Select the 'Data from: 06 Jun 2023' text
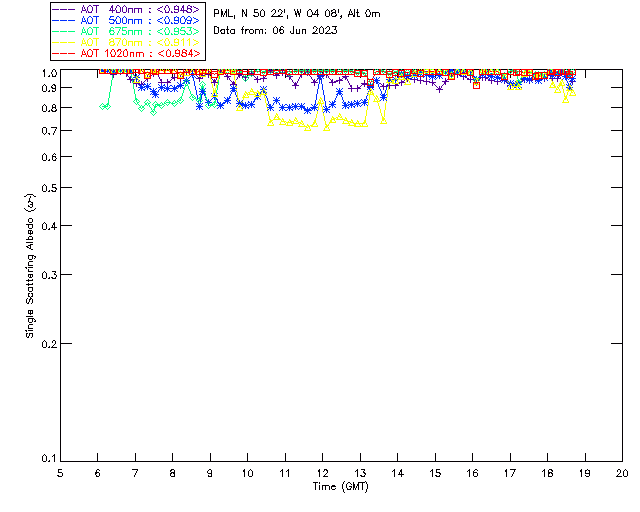The image size is (640, 512). click(x=275, y=31)
